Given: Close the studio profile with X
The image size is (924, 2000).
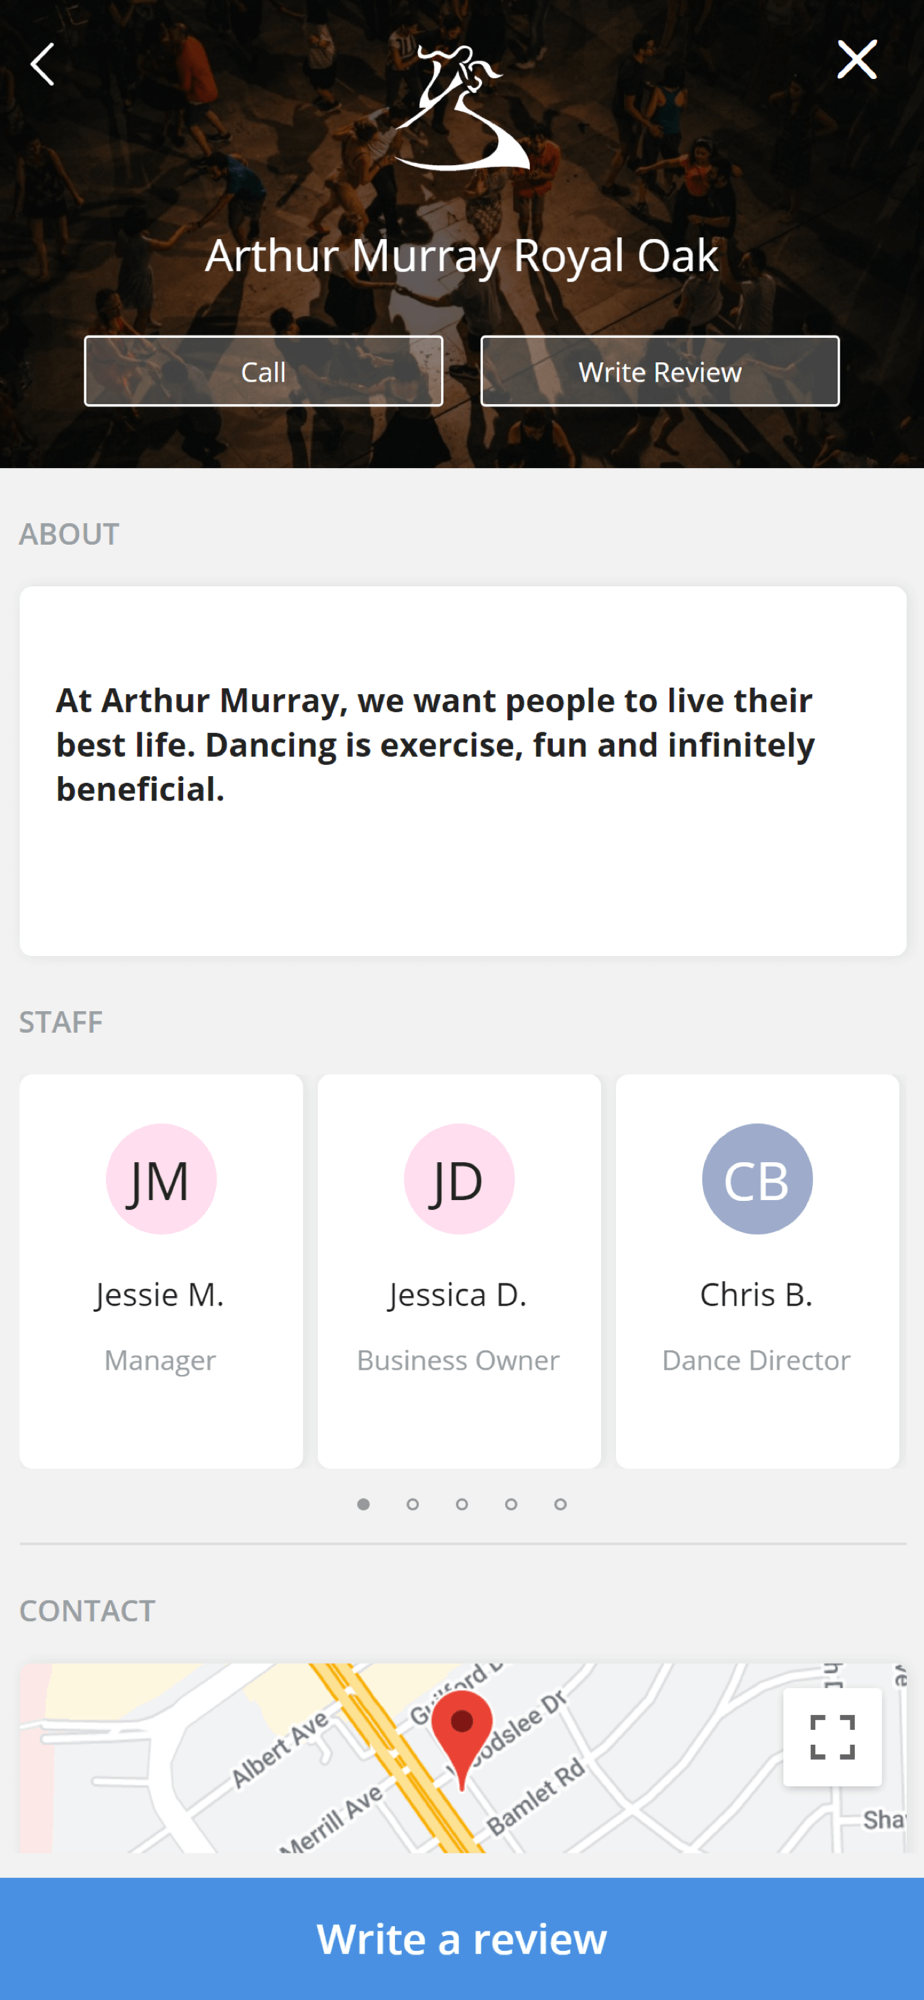Looking at the screenshot, I should click(x=857, y=60).
